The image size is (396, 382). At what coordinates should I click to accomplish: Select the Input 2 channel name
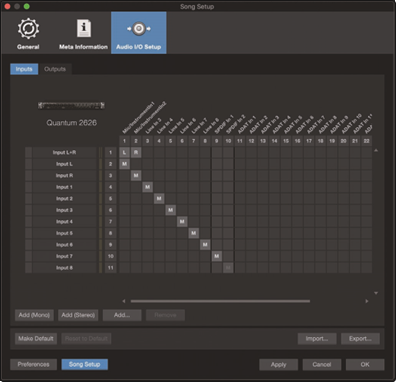(x=64, y=199)
